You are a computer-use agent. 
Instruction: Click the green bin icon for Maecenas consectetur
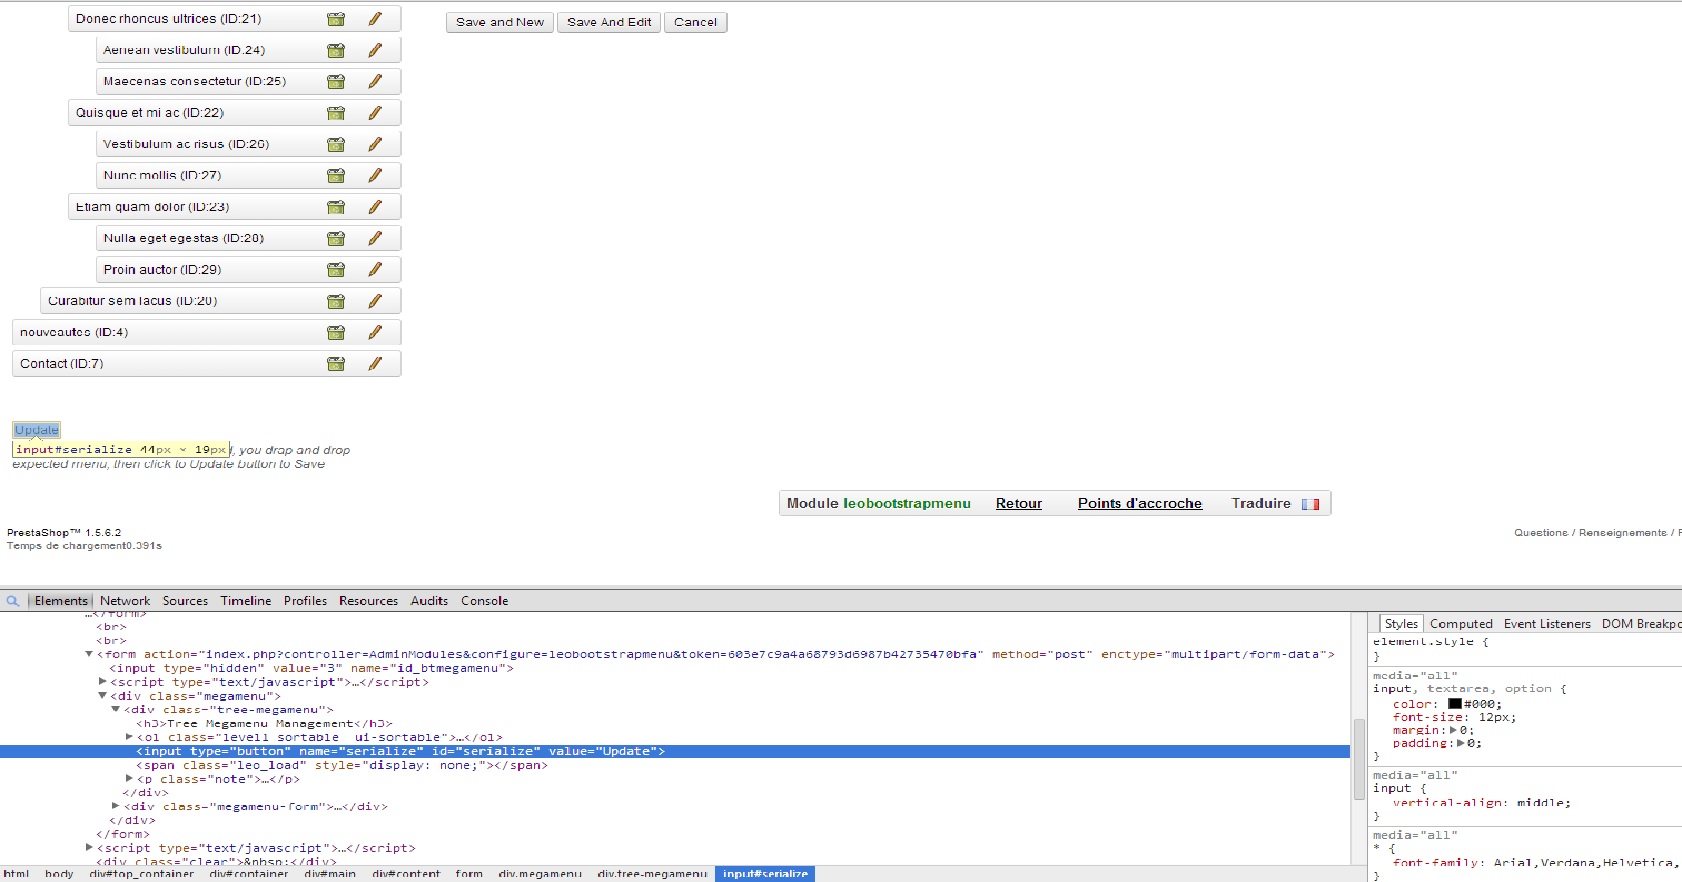tap(336, 81)
